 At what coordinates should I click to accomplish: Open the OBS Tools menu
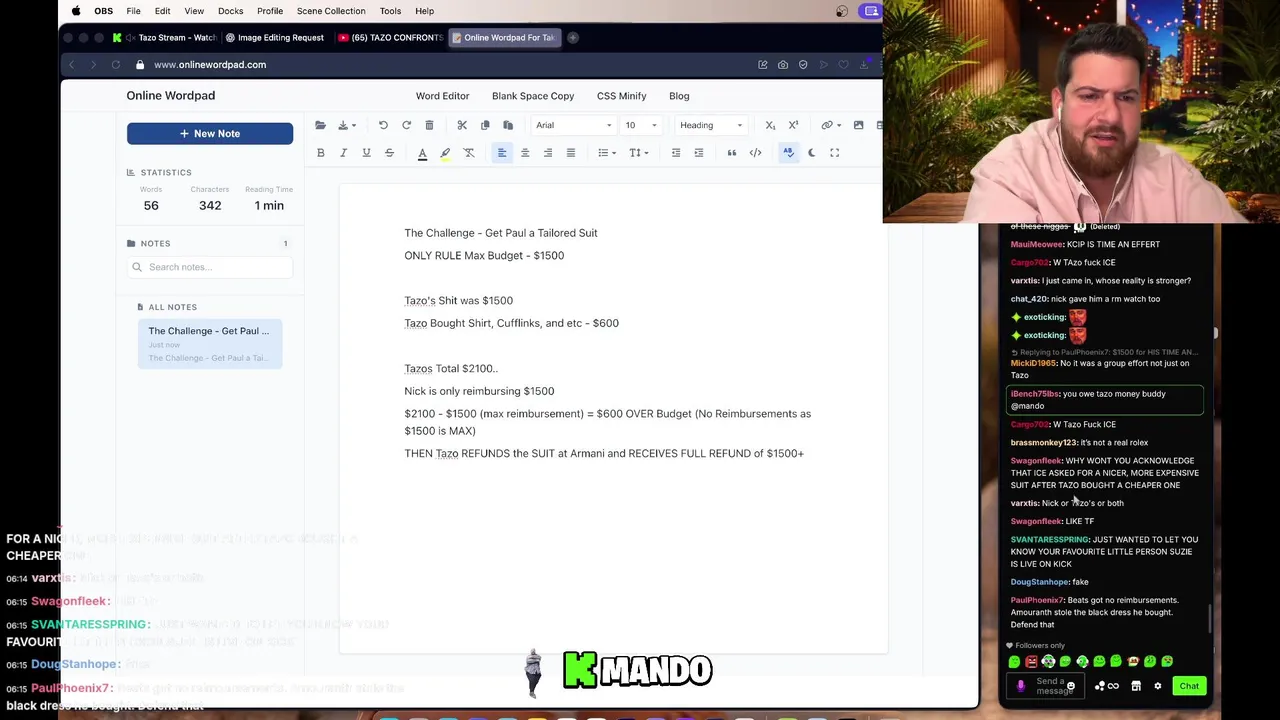point(390,11)
